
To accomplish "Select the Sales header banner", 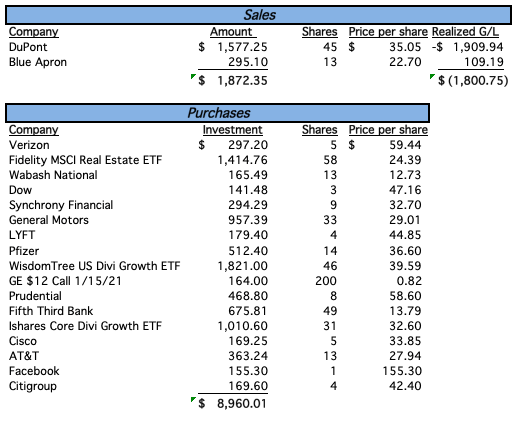I will pos(258,15).
